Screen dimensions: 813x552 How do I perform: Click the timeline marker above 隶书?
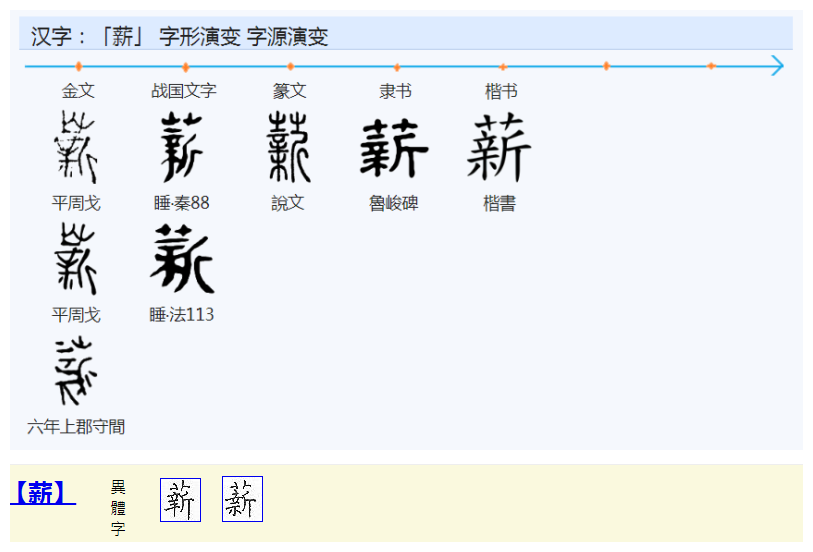coord(397,67)
